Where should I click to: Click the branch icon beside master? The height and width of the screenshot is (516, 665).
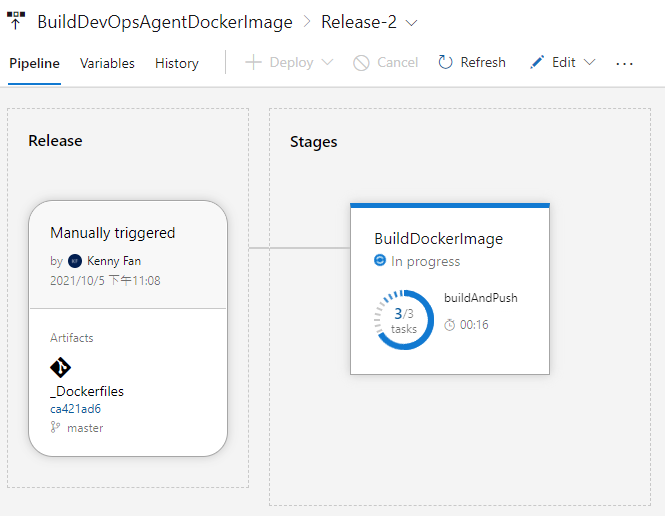pyautogui.click(x=55, y=427)
